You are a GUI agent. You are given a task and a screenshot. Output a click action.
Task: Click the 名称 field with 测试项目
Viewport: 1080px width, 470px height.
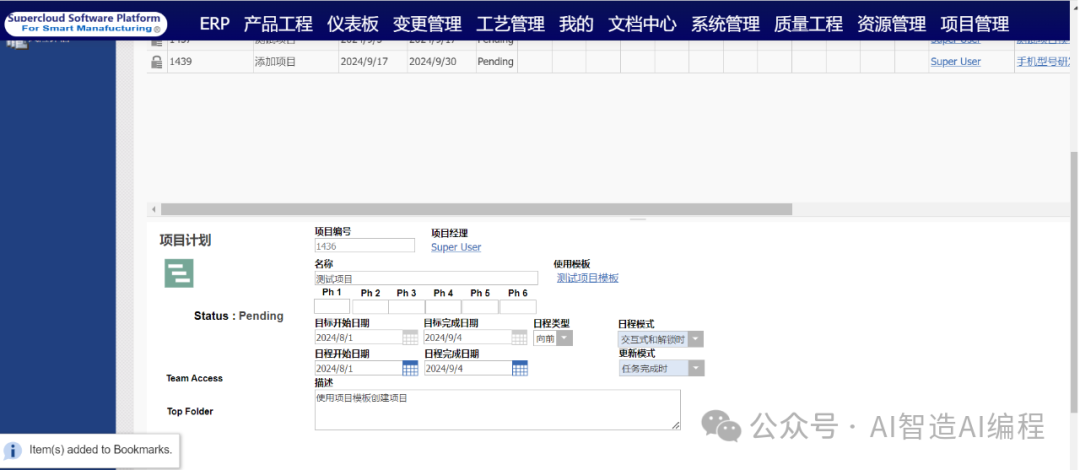coord(426,278)
